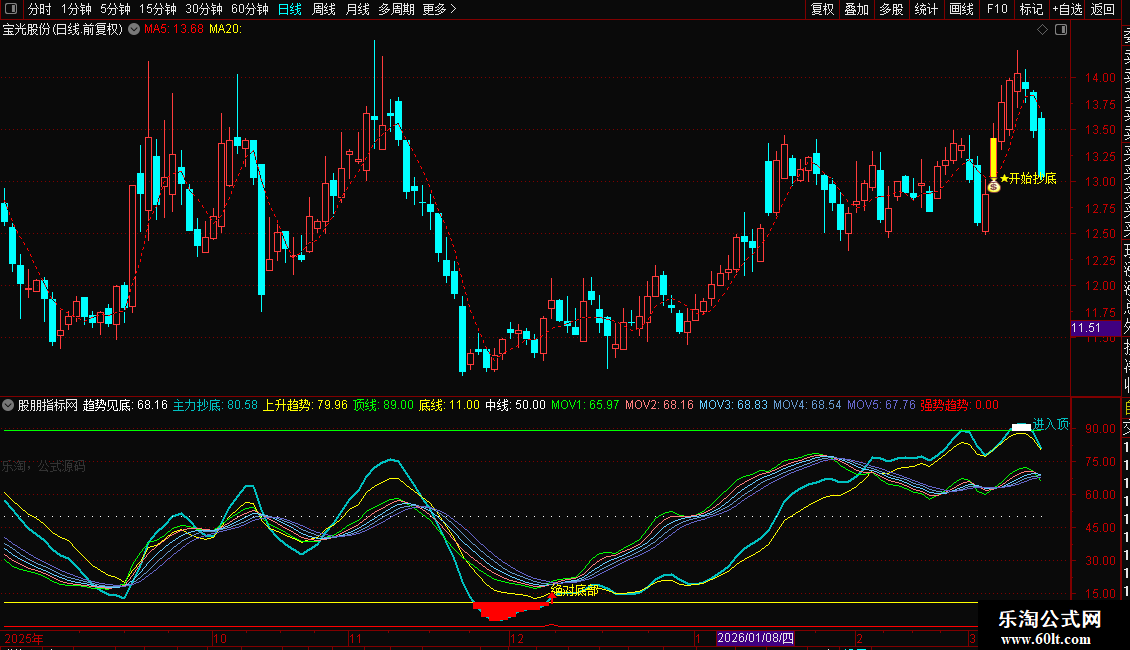Expand the 股朋指标网 indicator dropdown arrow
The image size is (1130, 650).
point(9,405)
